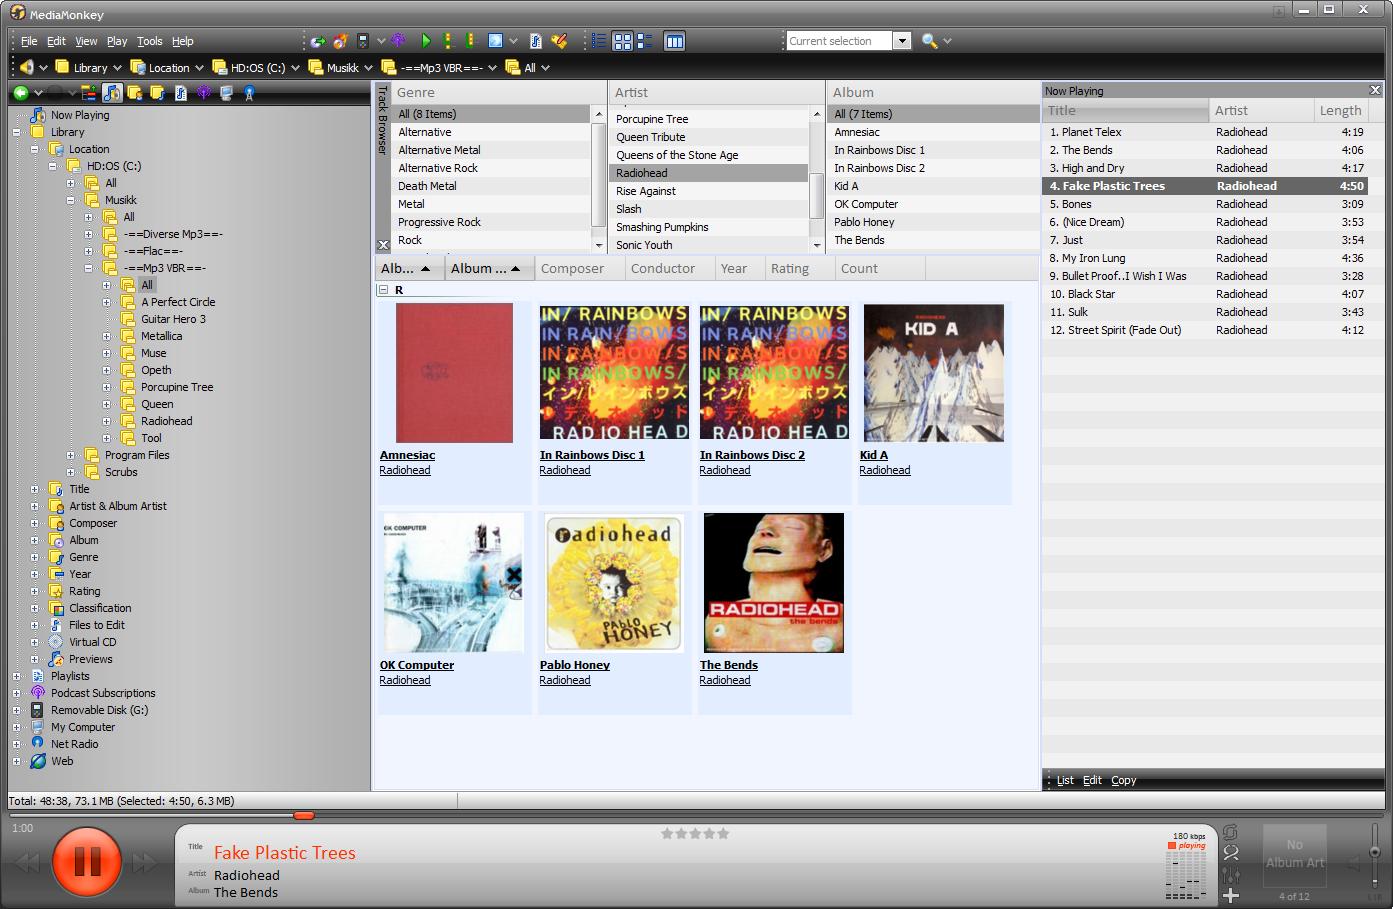Open the Pablo Honey album link

pos(574,665)
